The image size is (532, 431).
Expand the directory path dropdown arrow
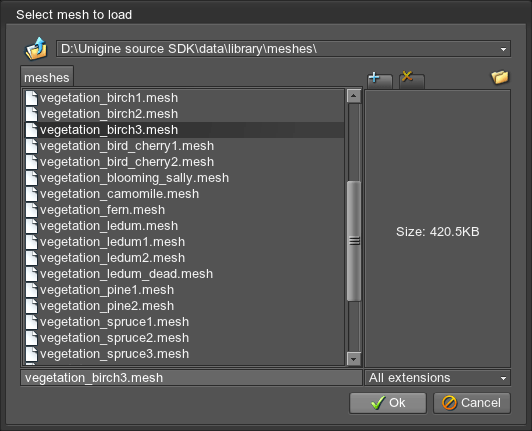pos(504,49)
